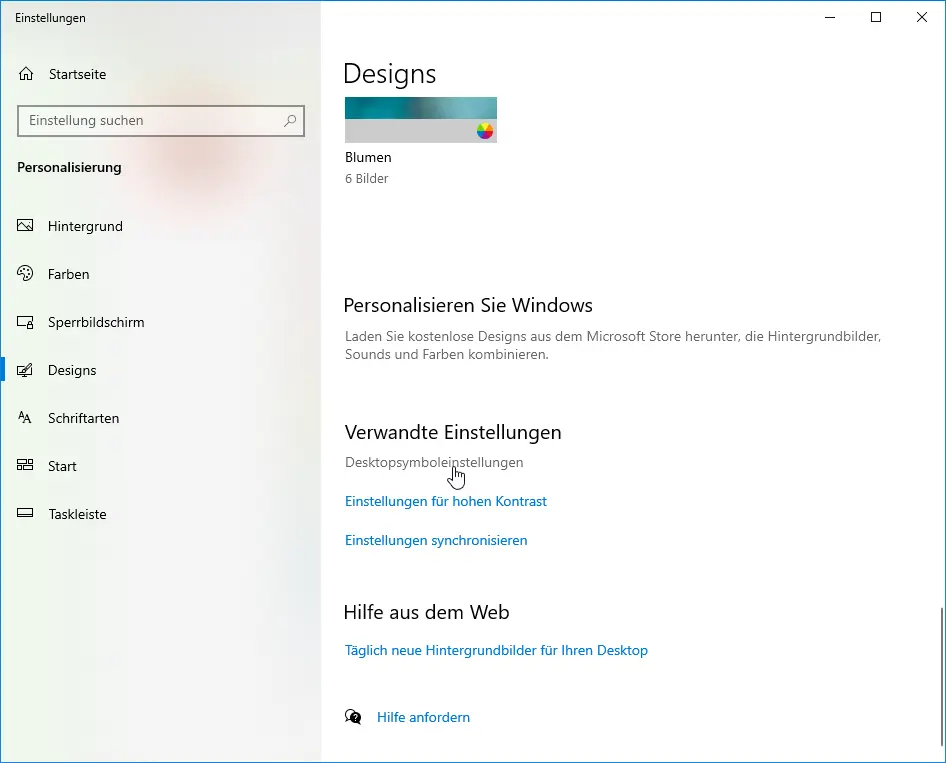Click the Verwandte Einstellungen heading

pyautogui.click(x=452, y=432)
